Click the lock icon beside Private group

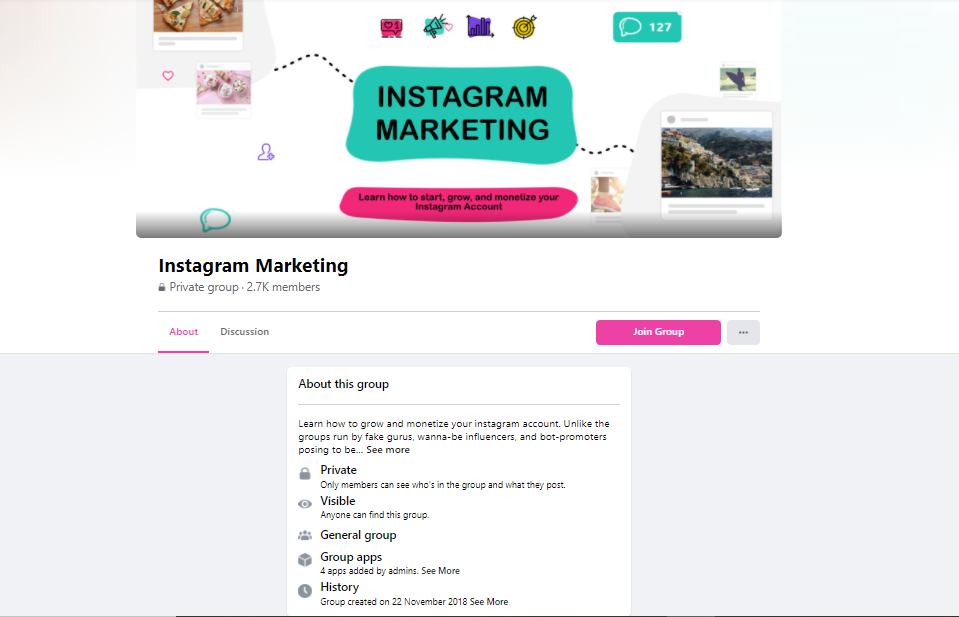(x=161, y=287)
